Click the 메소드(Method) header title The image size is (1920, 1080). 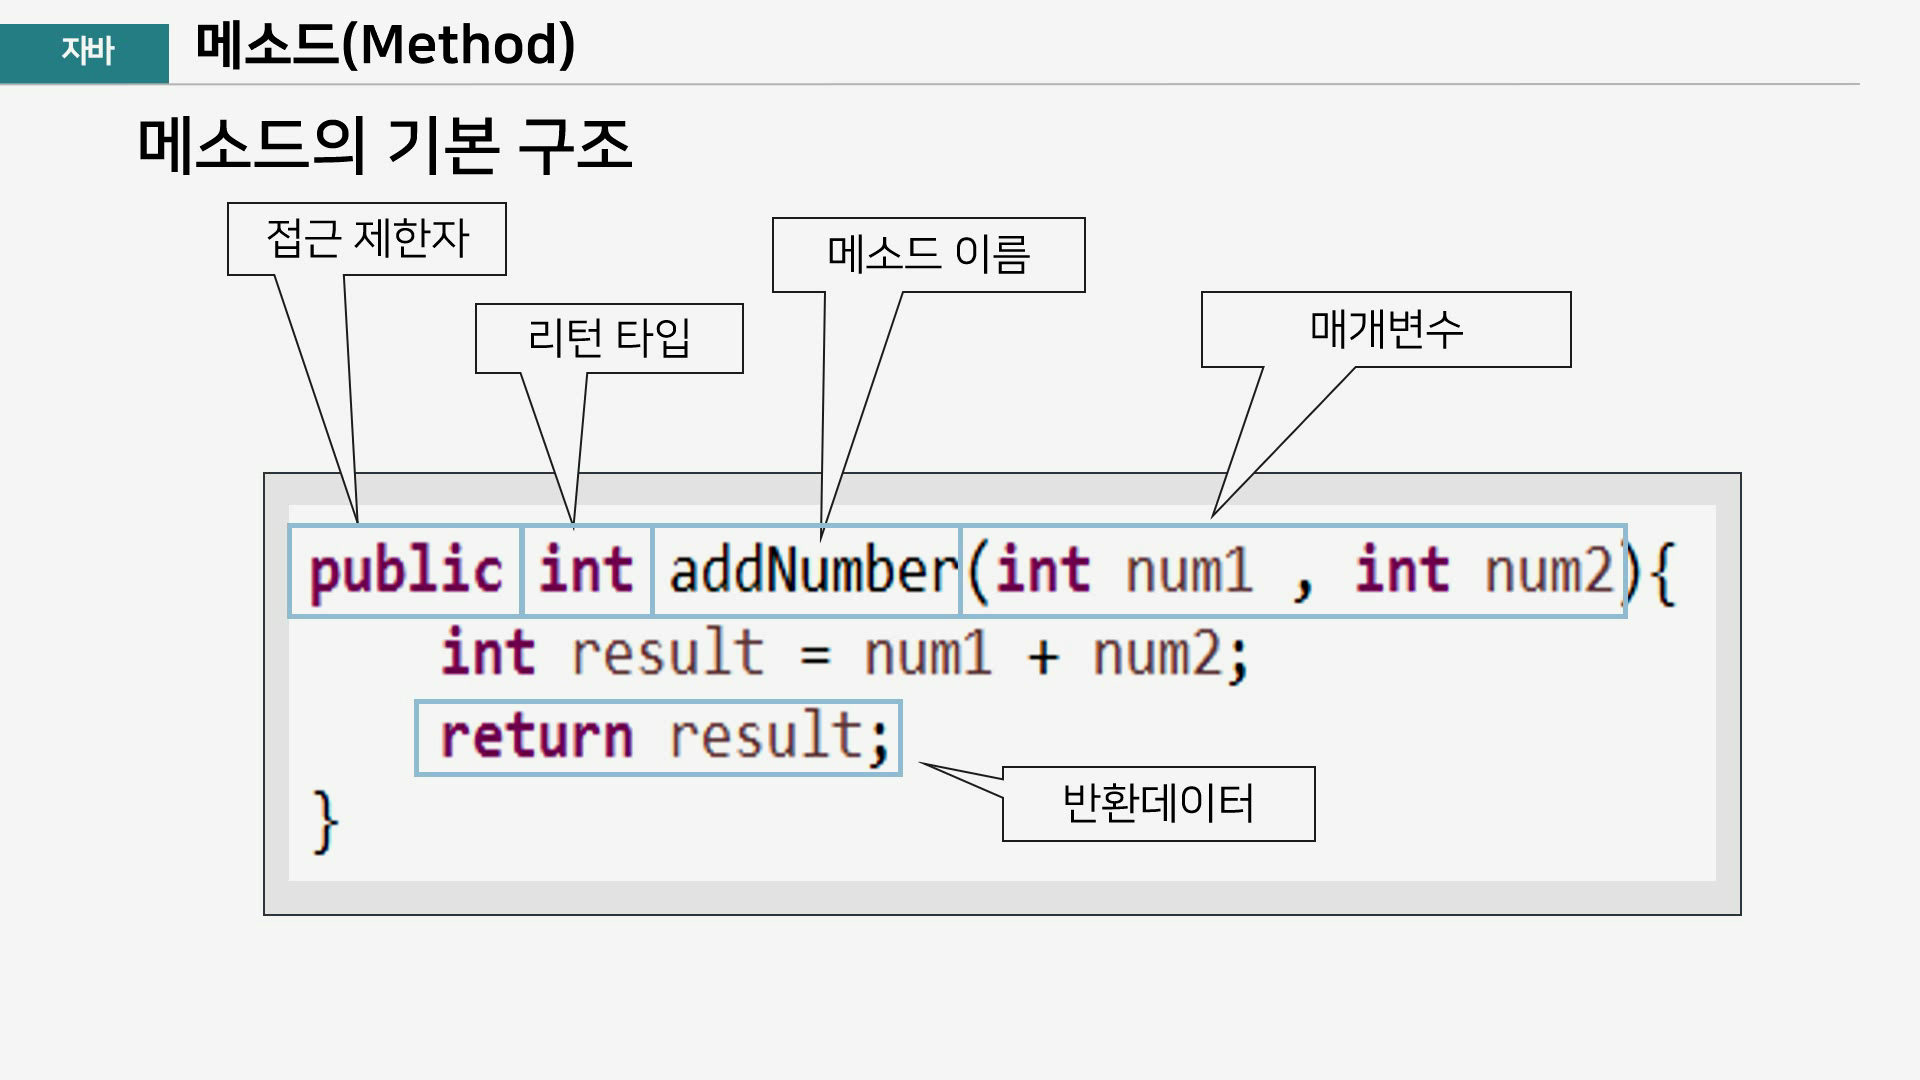(x=385, y=46)
